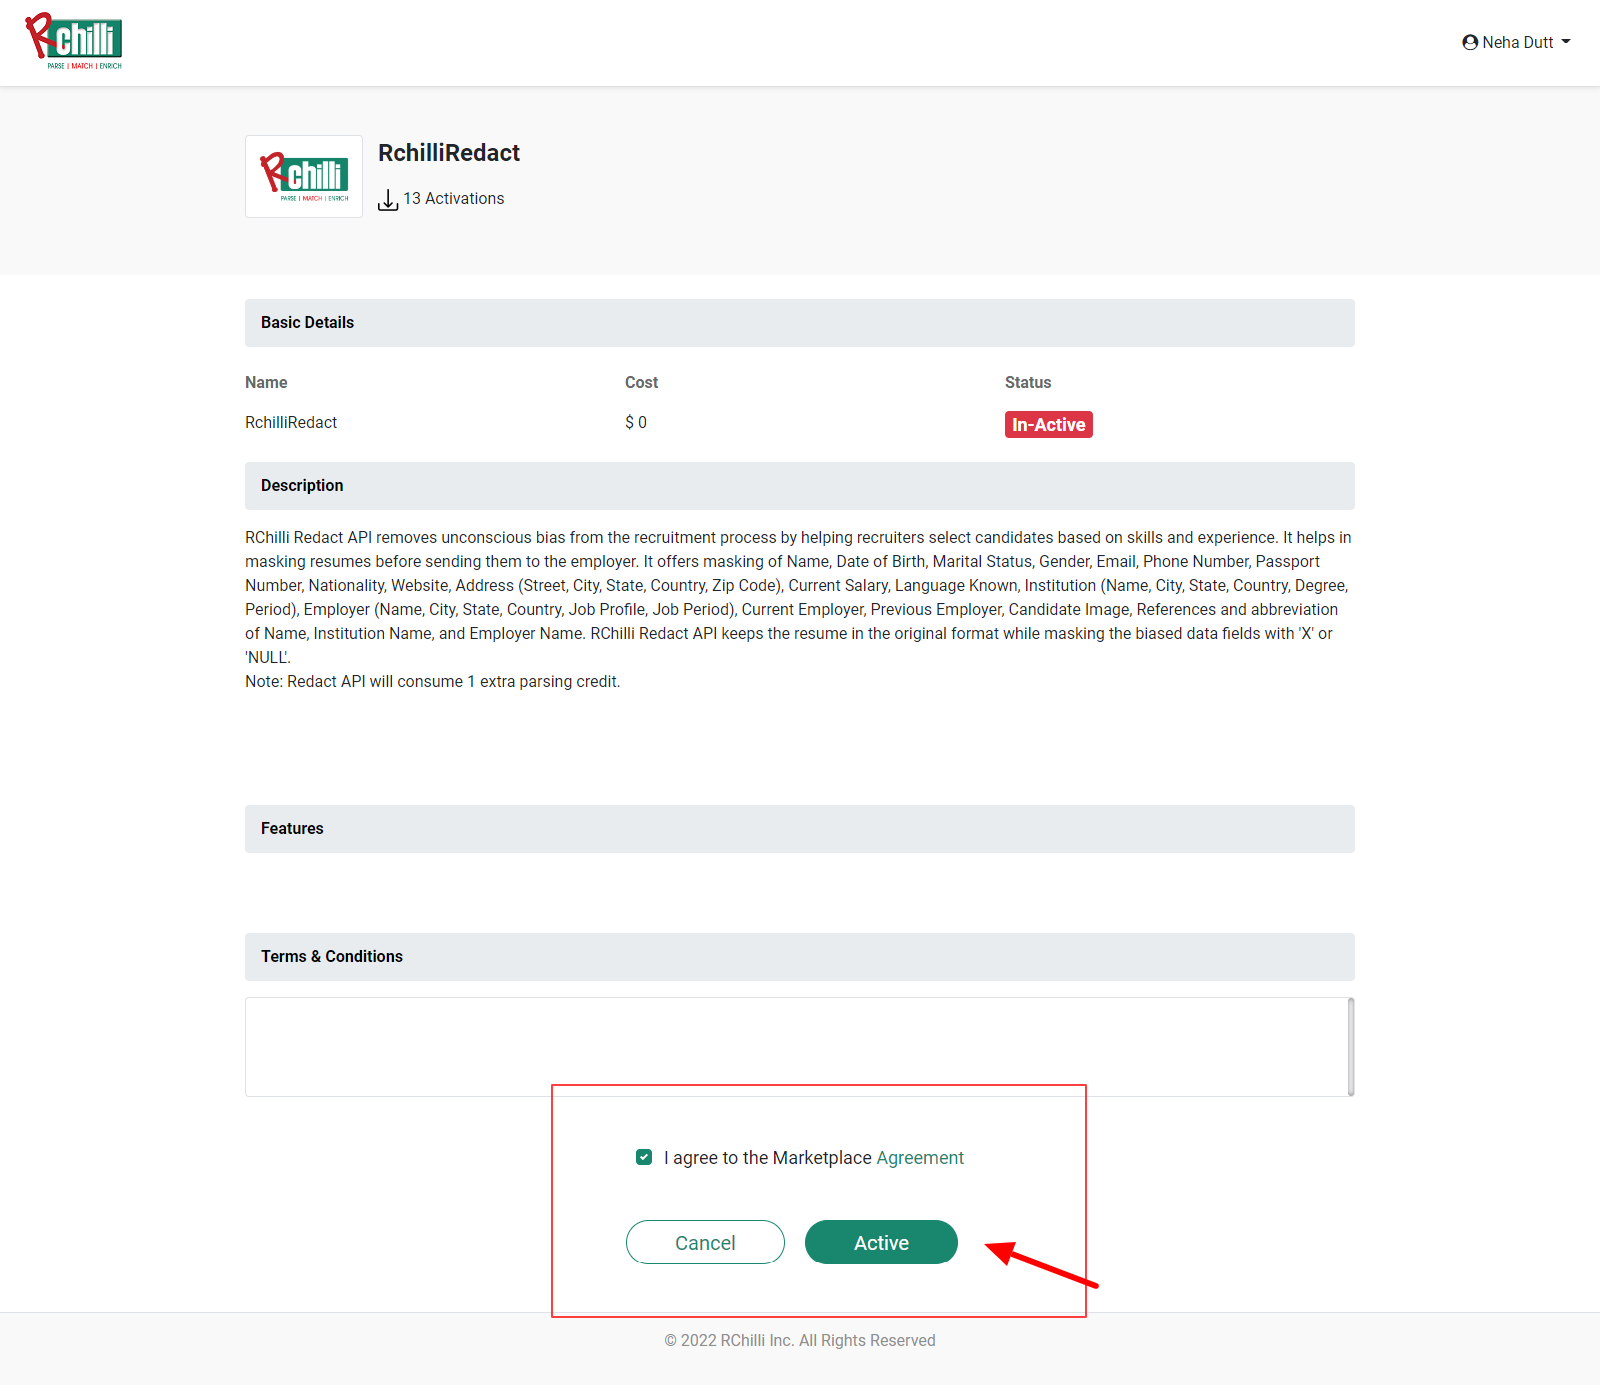Click the RchilliRedact page title
Viewport: 1600px width, 1387px height.
click(449, 153)
